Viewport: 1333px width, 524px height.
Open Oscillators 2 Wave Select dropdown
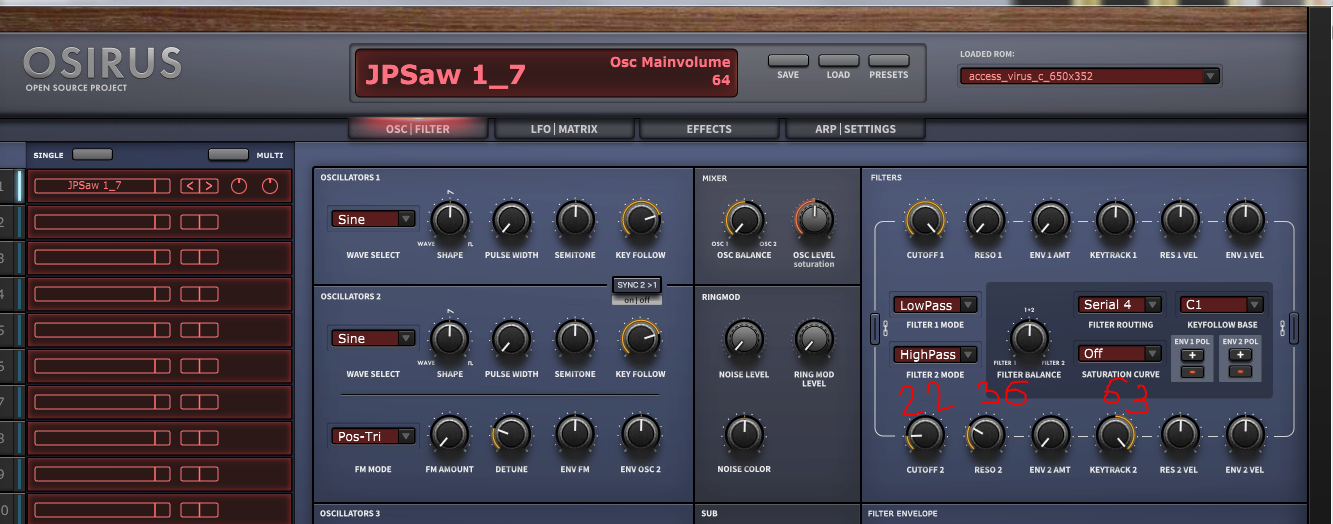tap(373, 338)
